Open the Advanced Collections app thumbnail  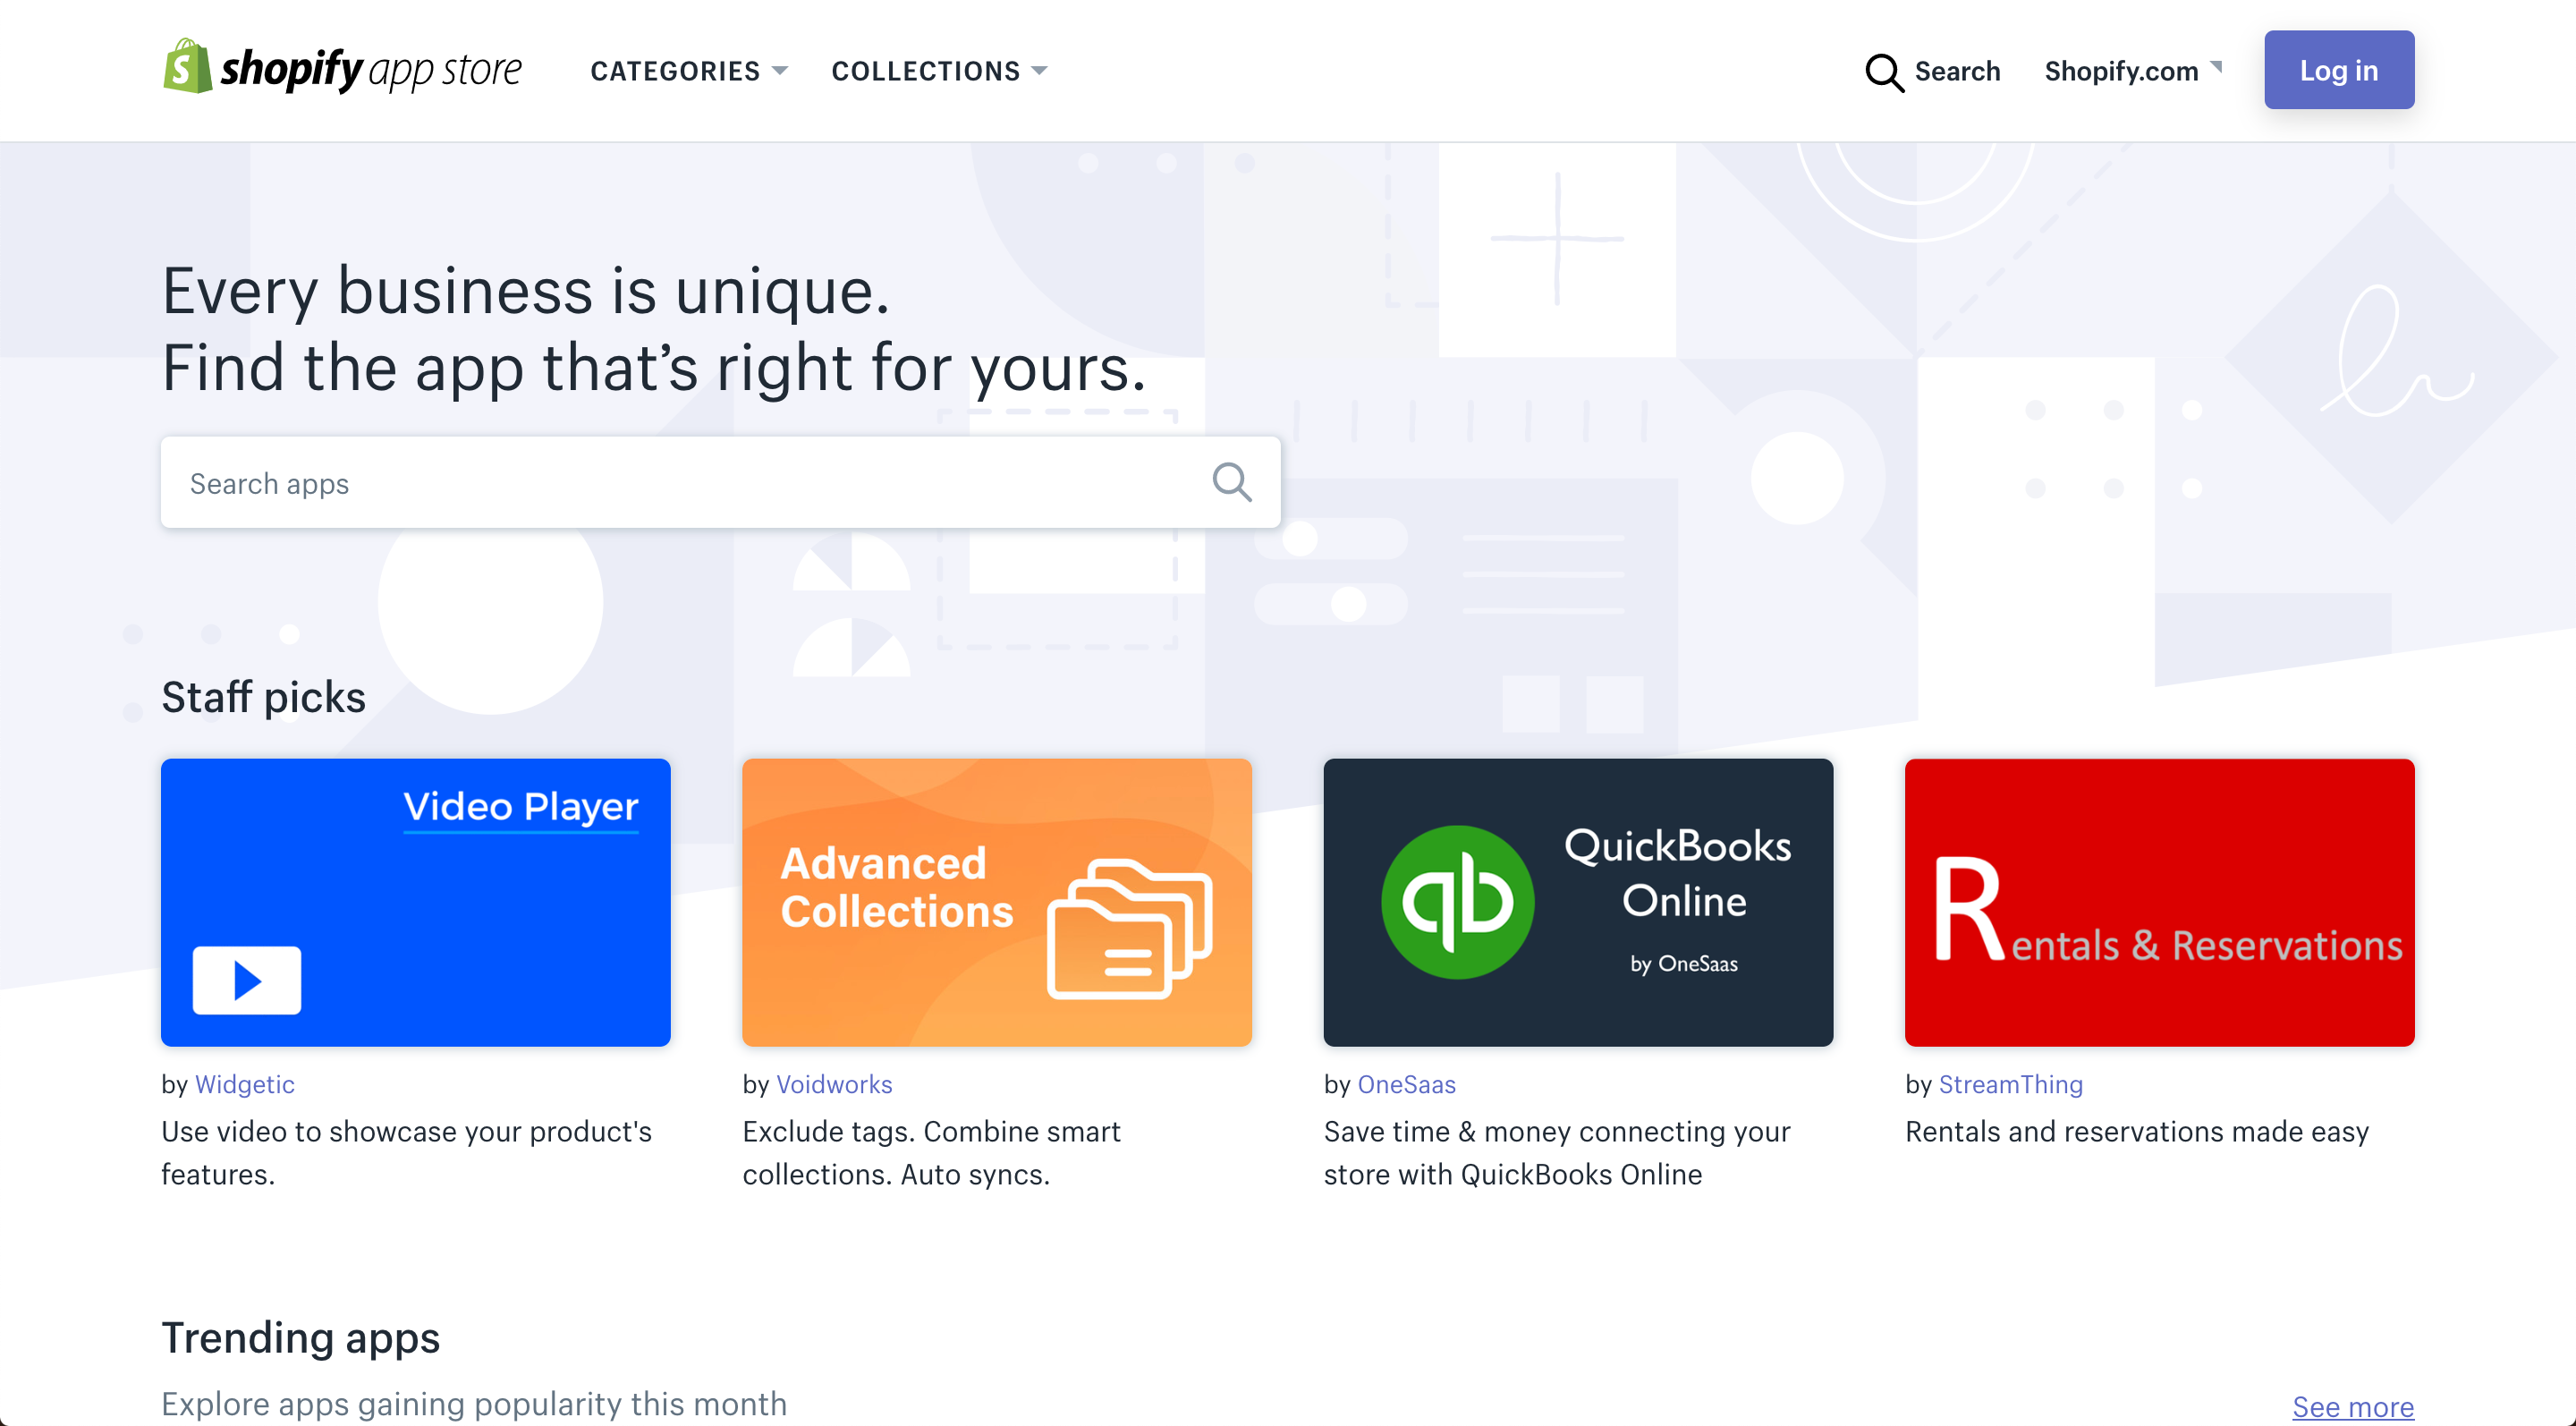996,902
